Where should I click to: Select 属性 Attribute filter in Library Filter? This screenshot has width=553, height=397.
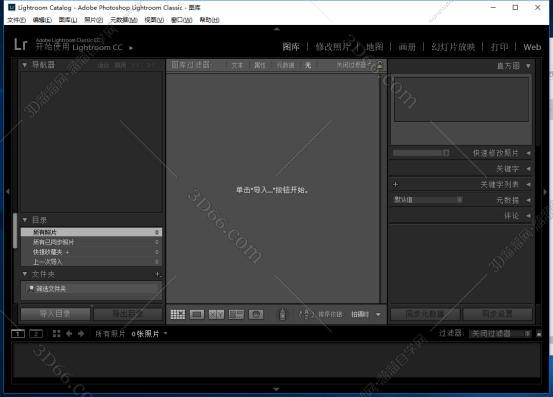pyautogui.click(x=260, y=65)
